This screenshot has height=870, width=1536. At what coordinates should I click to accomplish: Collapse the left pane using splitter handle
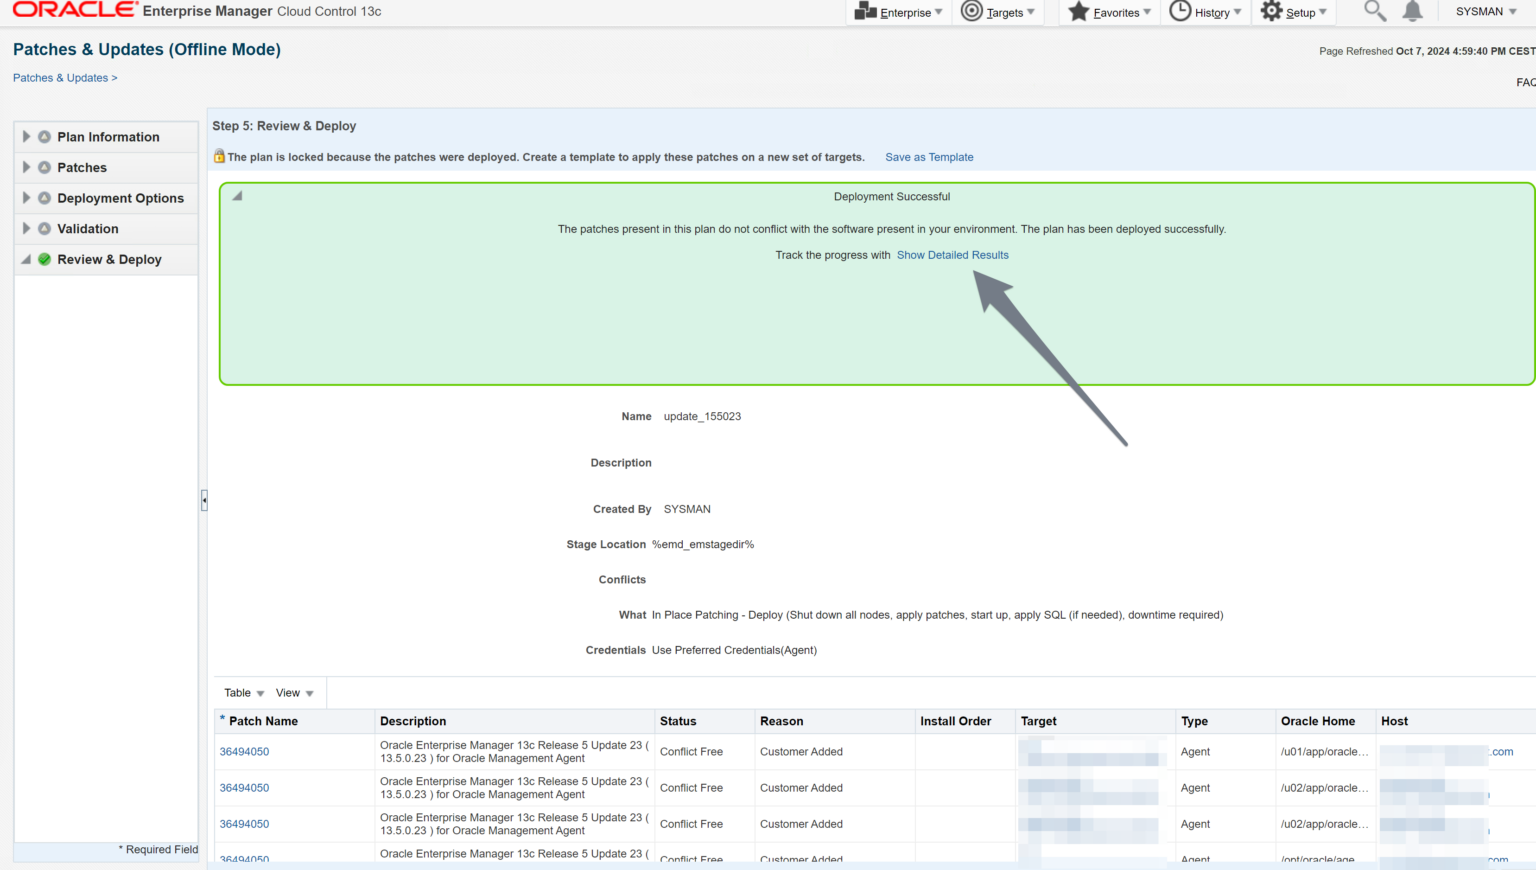[x=204, y=500]
